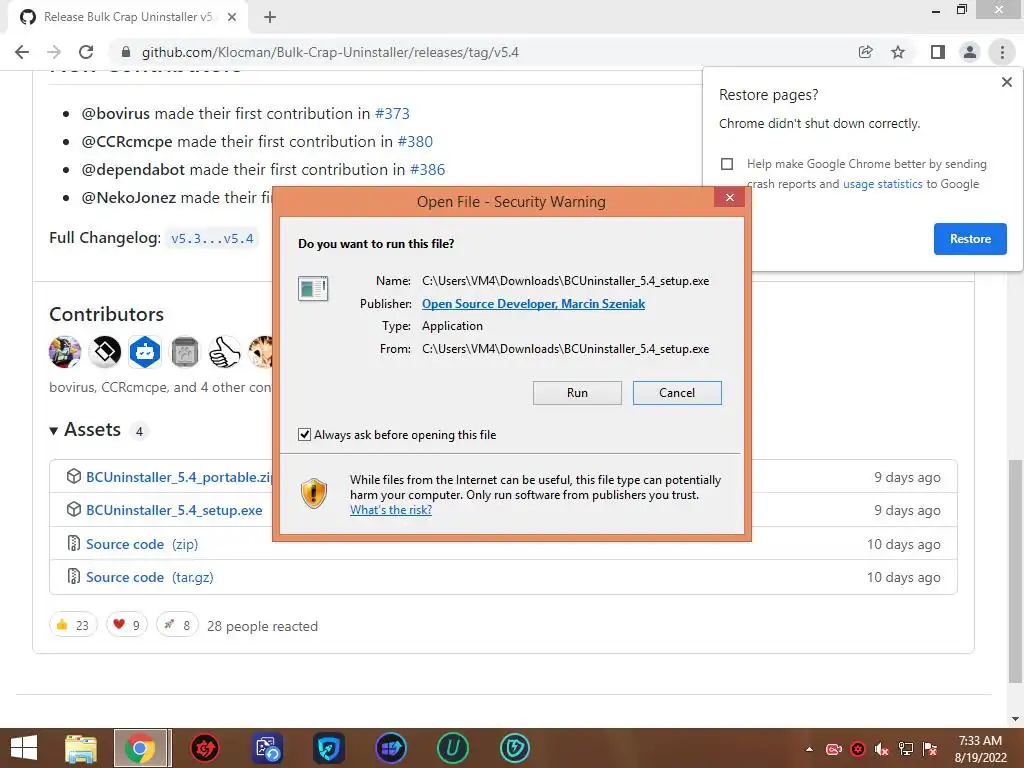Click the browser forward arrow
Image resolution: width=1024 pixels, height=768 pixels.
tap(54, 52)
